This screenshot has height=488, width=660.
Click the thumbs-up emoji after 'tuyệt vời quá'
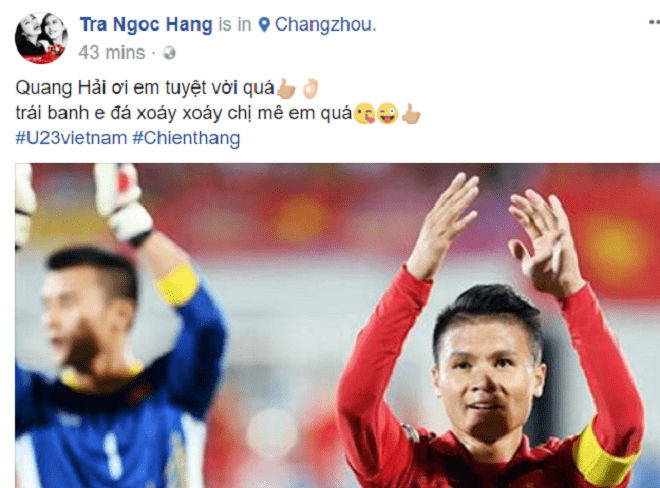point(286,88)
